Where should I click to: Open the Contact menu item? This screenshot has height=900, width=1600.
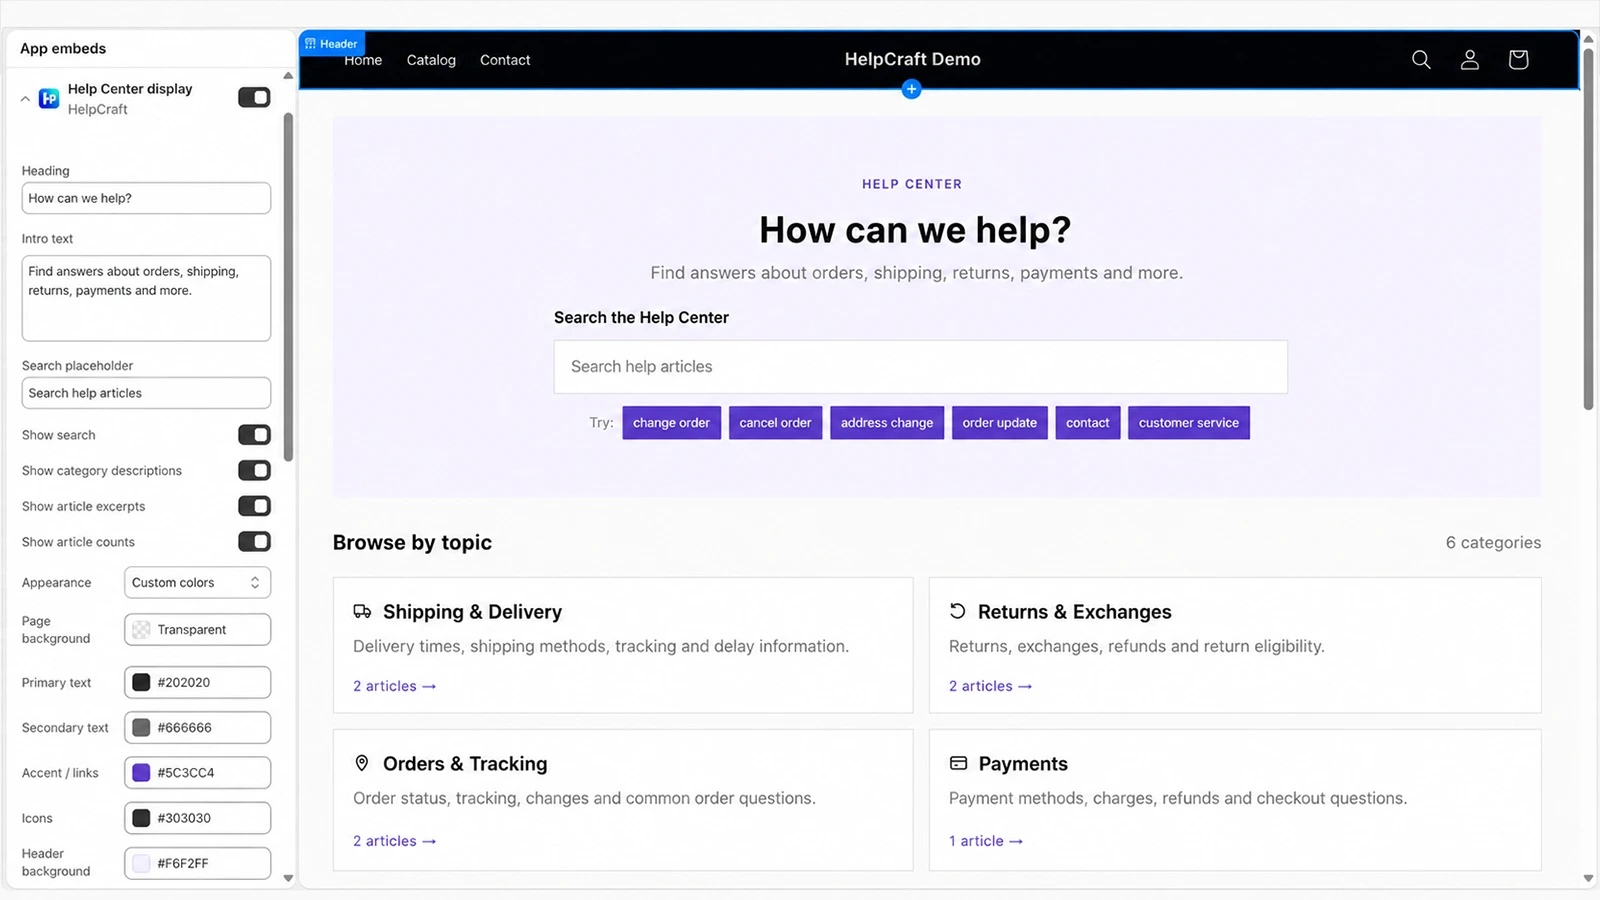(505, 60)
